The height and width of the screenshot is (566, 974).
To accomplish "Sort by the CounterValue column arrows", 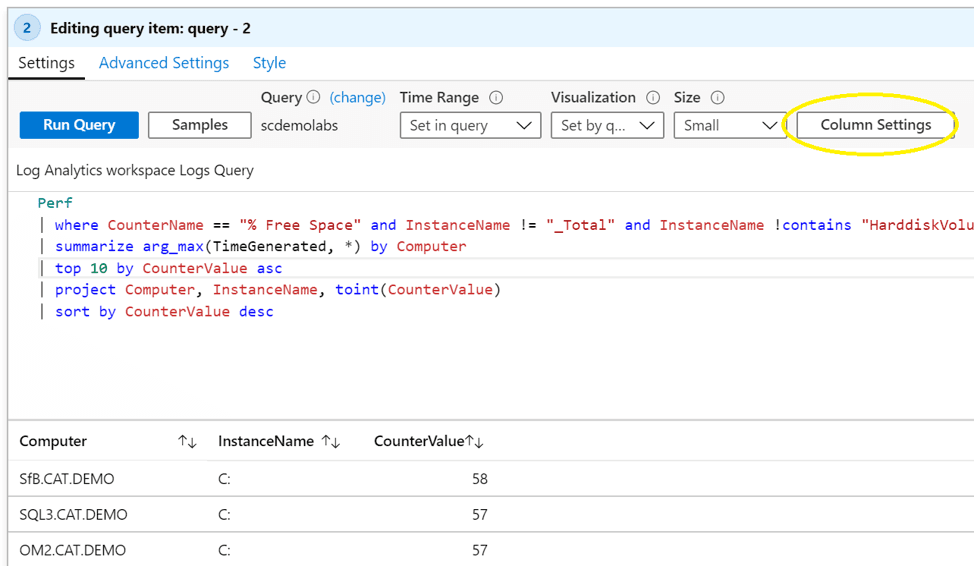I will (475, 442).
